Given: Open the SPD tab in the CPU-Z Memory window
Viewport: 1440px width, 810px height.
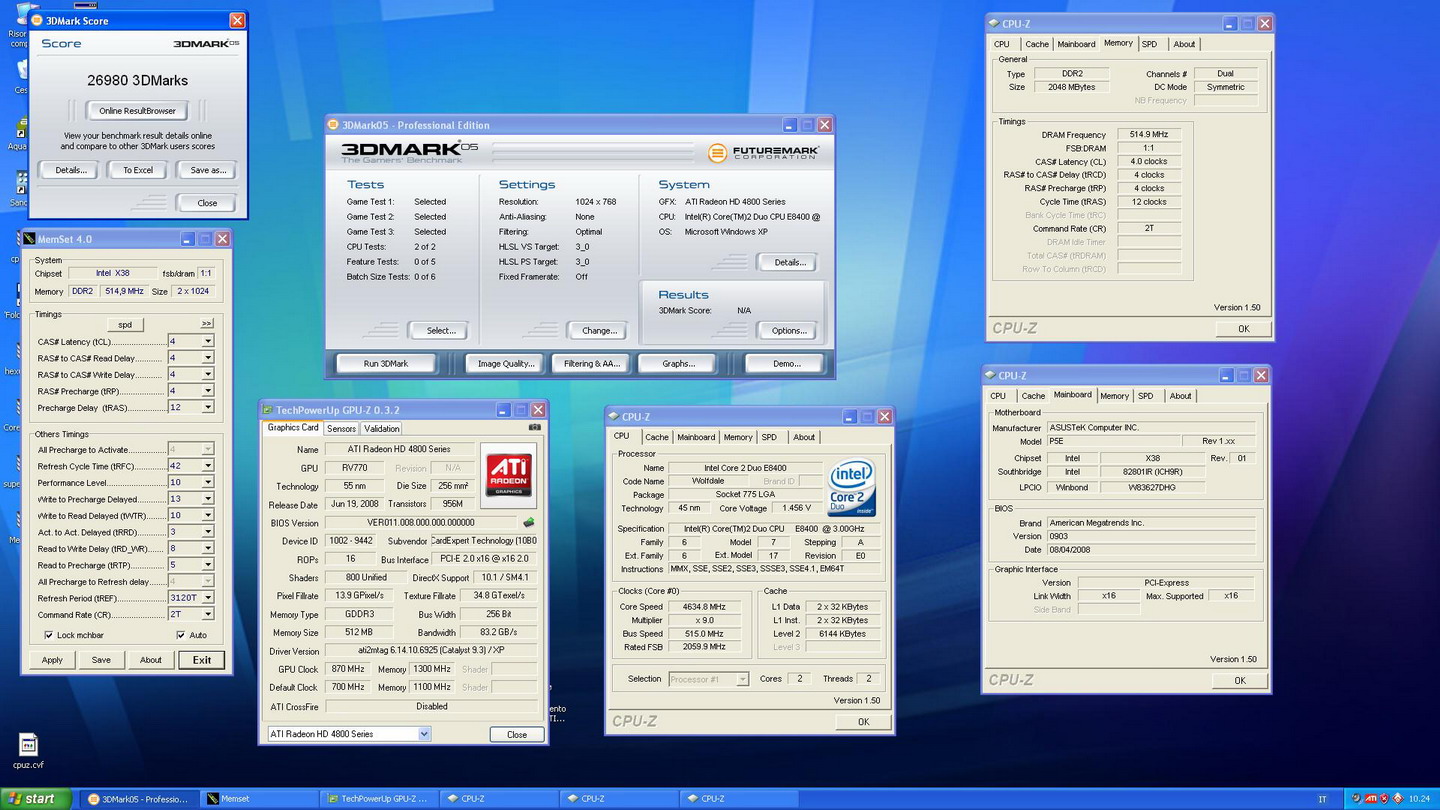Looking at the screenshot, I should (x=1150, y=44).
